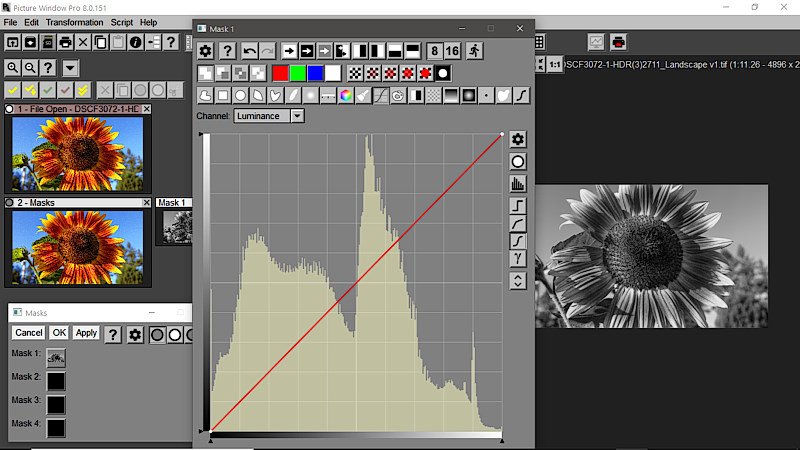The image size is (800, 450).
Task: Click the undo arrow in Mask 1
Action: click(250, 50)
